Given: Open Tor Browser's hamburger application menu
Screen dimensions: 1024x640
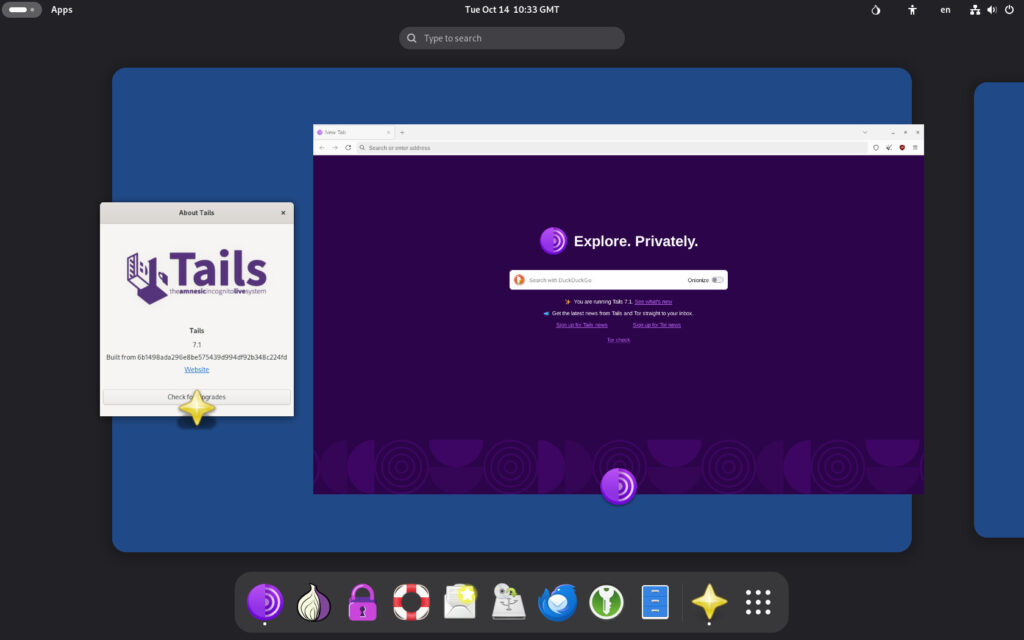Looking at the screenshot, I should pos(918,147).
